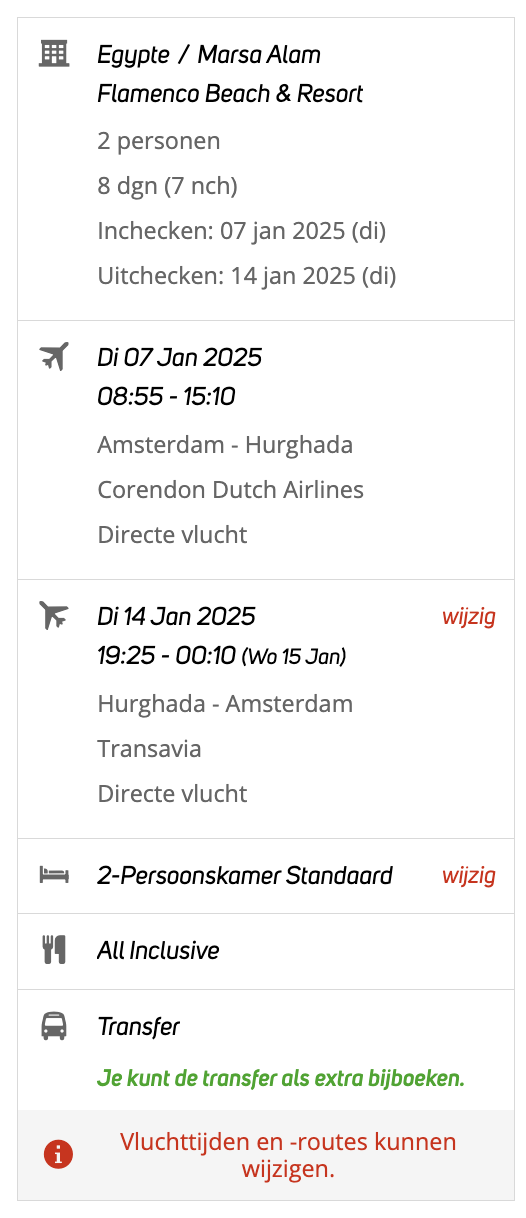The width and height of the screenshot is (526, 1218).
Task: Click the Di 07 Jan 2025 flight date
Action: click(180, 357)
